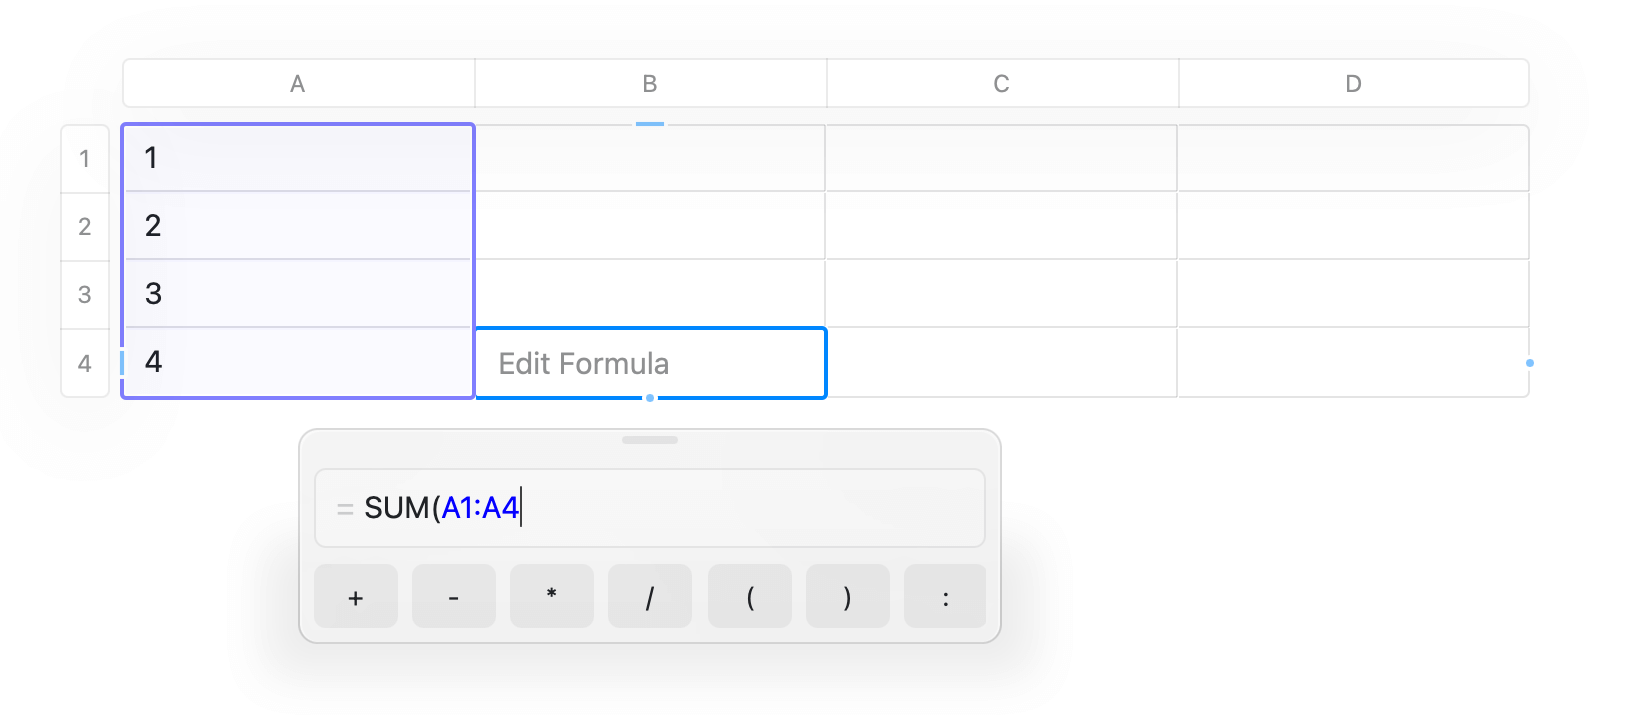Image resolution: width=1642 pixels, height=720 pixels.
Task: Click the blue handle under column B header
Action: (650, 123)
